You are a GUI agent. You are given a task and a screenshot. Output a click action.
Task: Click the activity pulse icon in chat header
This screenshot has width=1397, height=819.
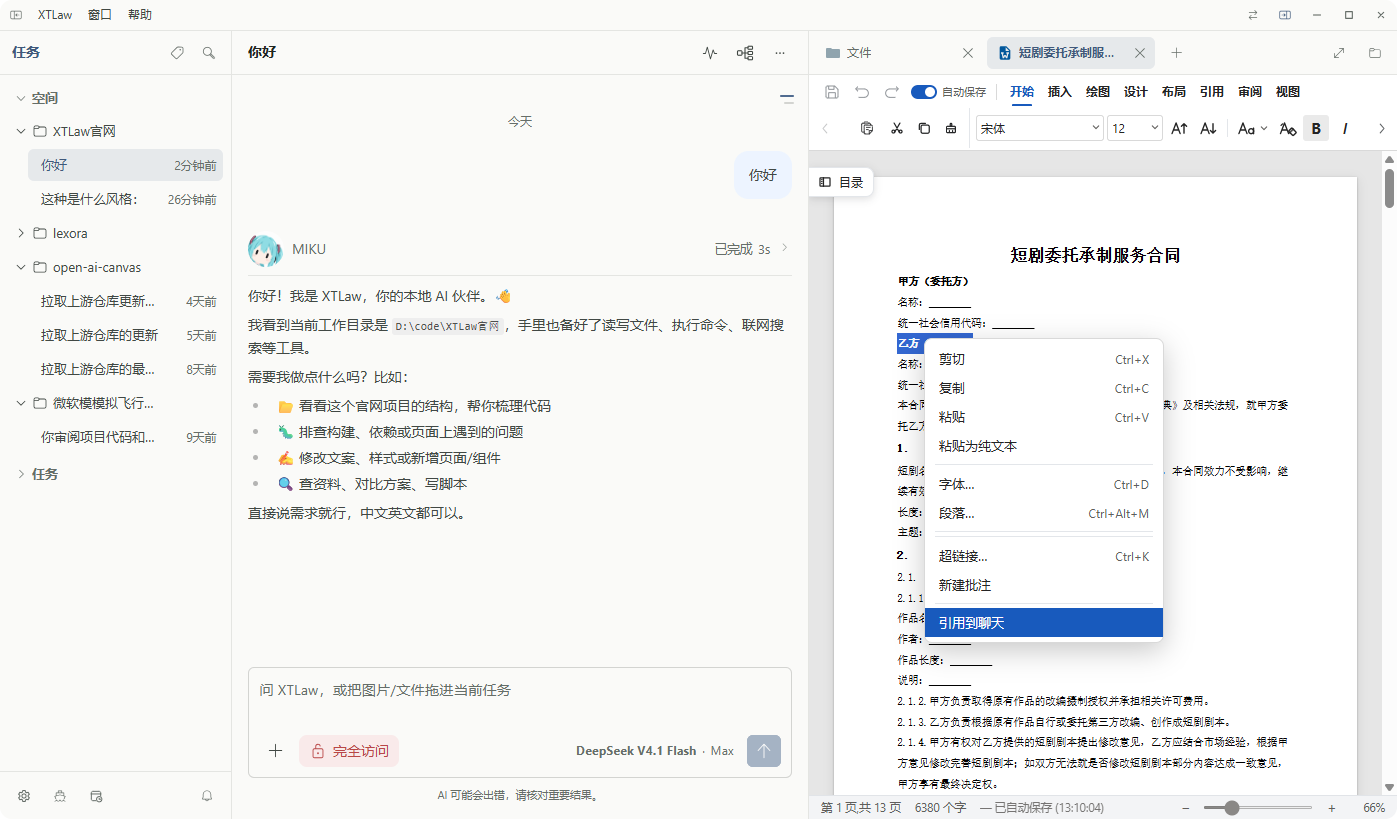click(710, 53)
